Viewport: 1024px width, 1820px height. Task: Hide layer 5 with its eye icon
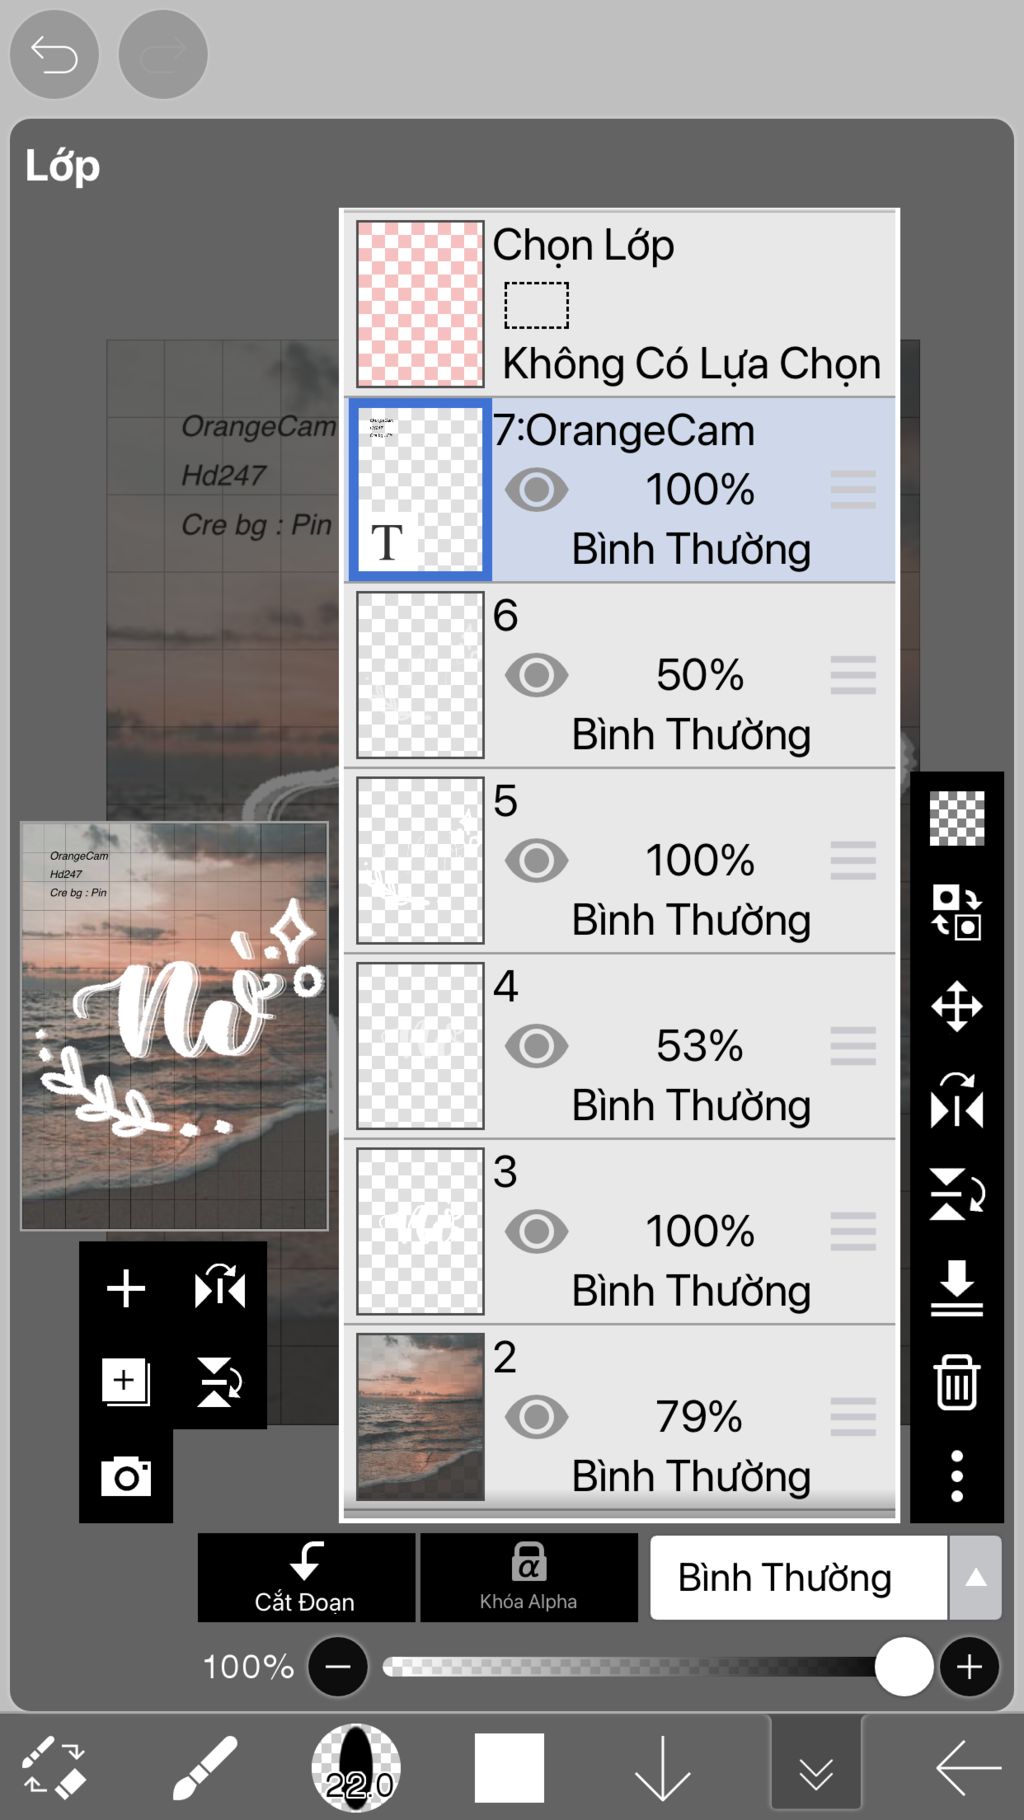coord(537,860)
